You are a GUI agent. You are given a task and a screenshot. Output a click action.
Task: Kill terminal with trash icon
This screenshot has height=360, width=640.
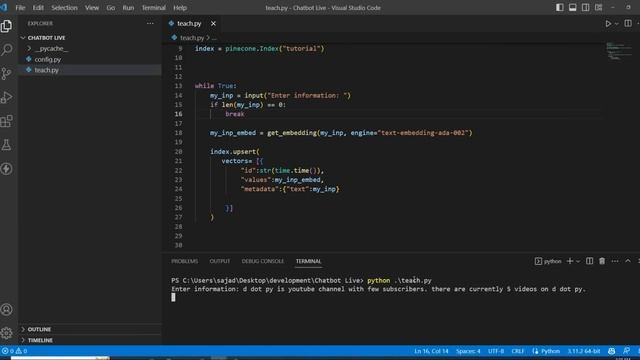602,261
